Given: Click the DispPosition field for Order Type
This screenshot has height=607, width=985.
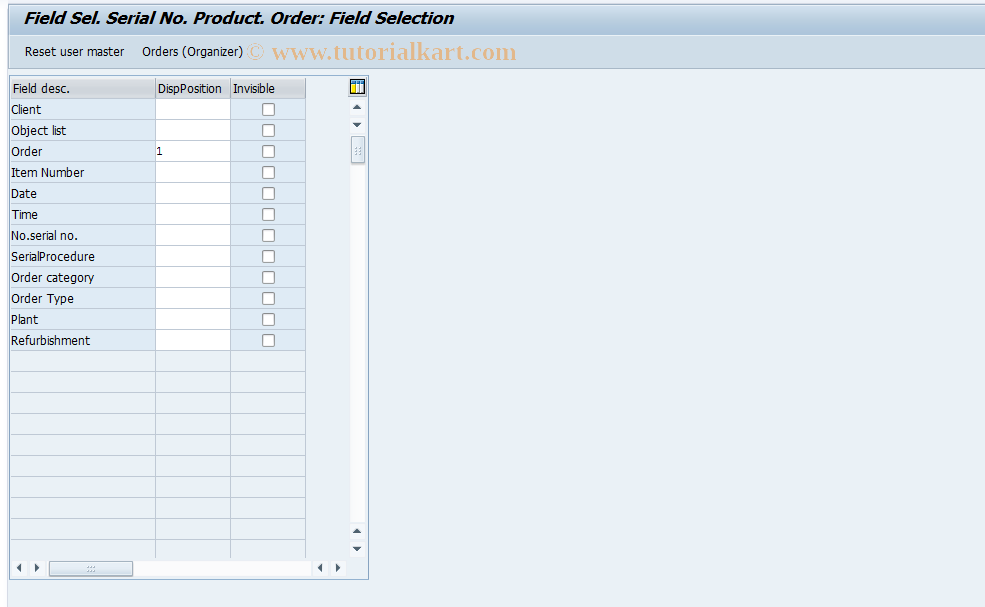Looking at the screenshot, I should pos(193,298).
